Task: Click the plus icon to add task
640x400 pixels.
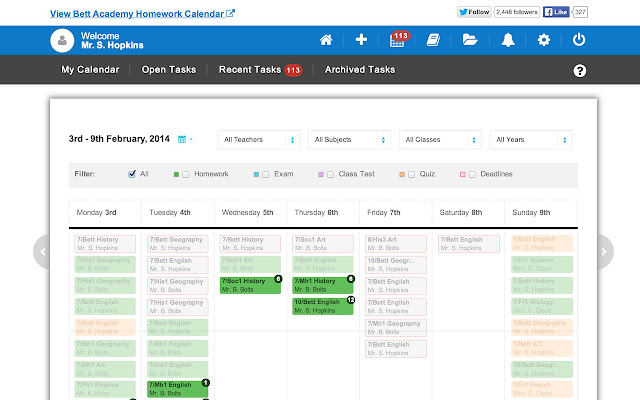Action: click(361, 41)
